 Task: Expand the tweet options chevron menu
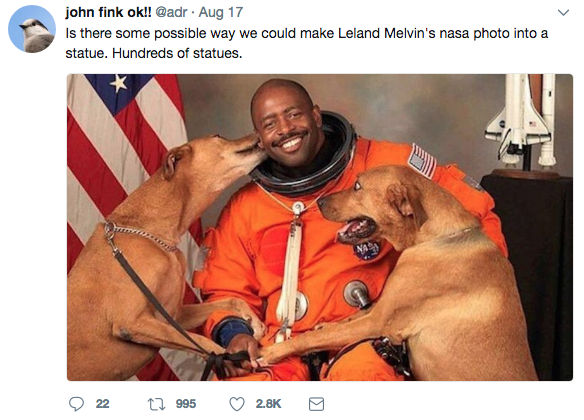(x=563, y=13)
